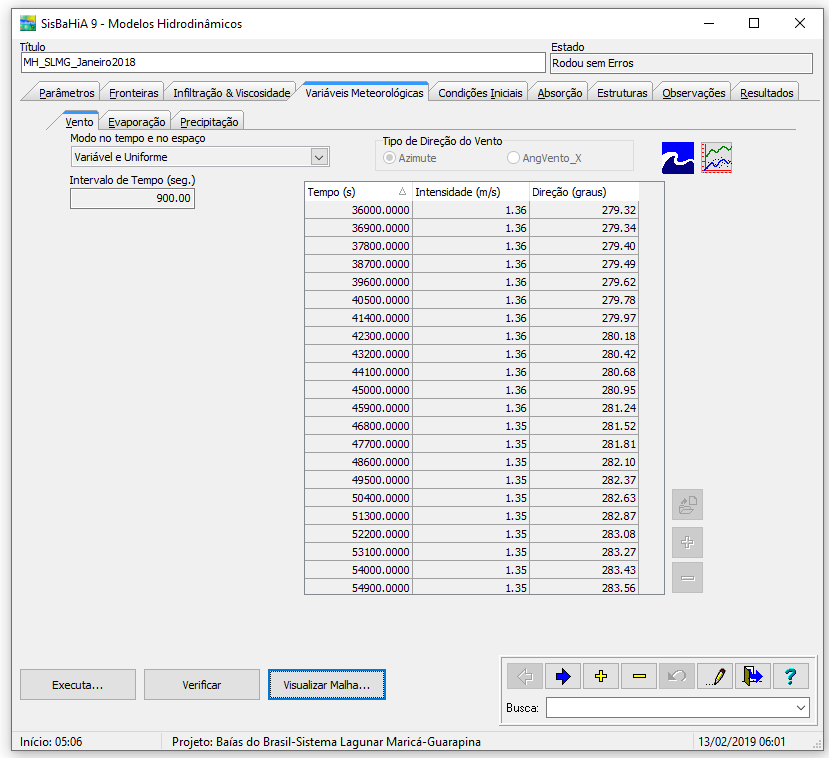829x758 pixels.
Task: Select the direction value 280.42
Action: [584, 354]
